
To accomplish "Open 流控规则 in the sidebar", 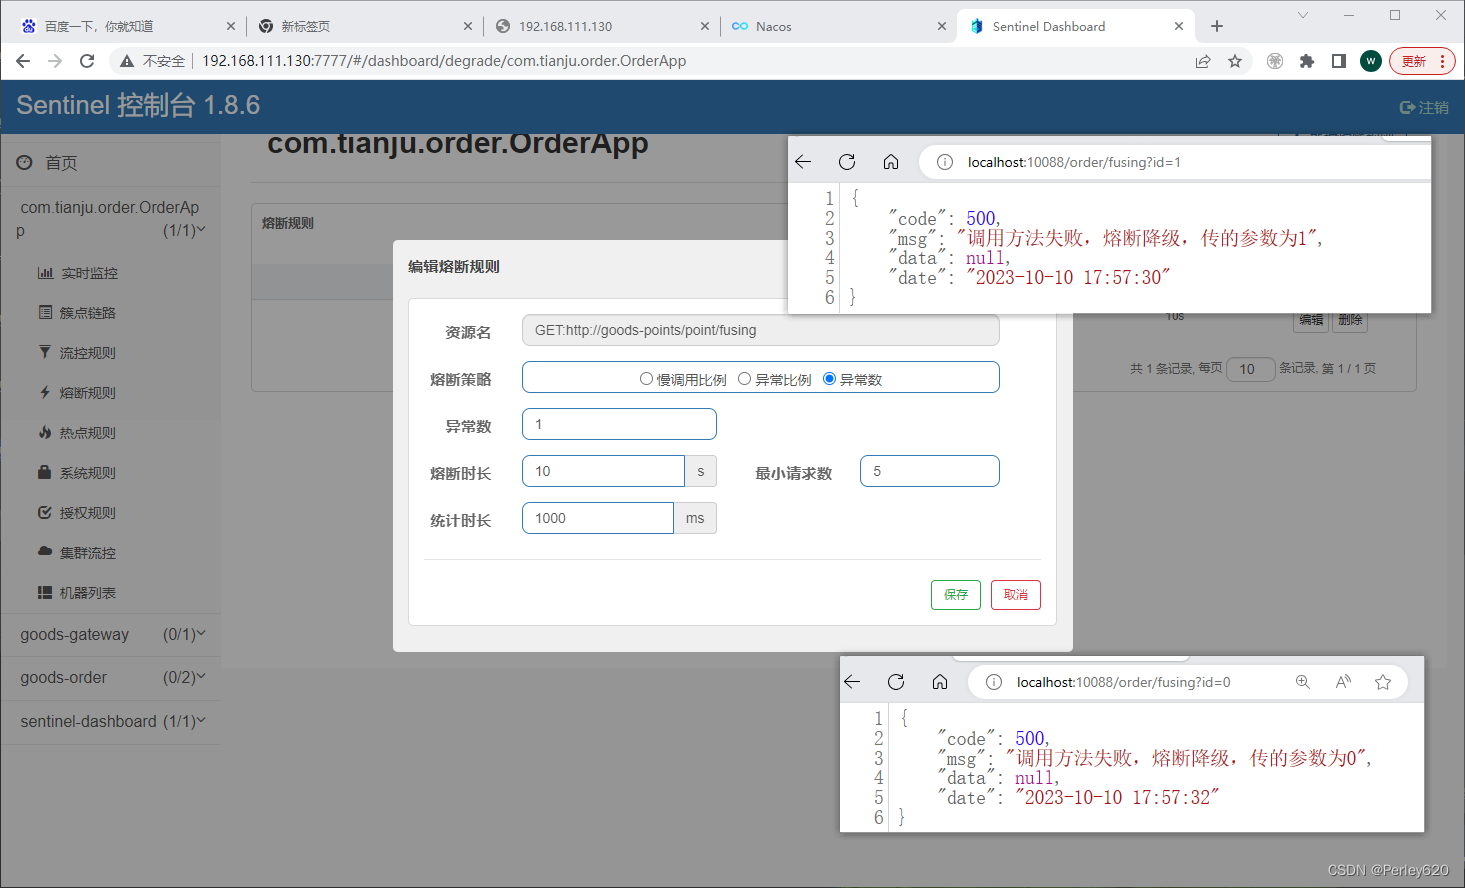I will (x=77, y=353).
